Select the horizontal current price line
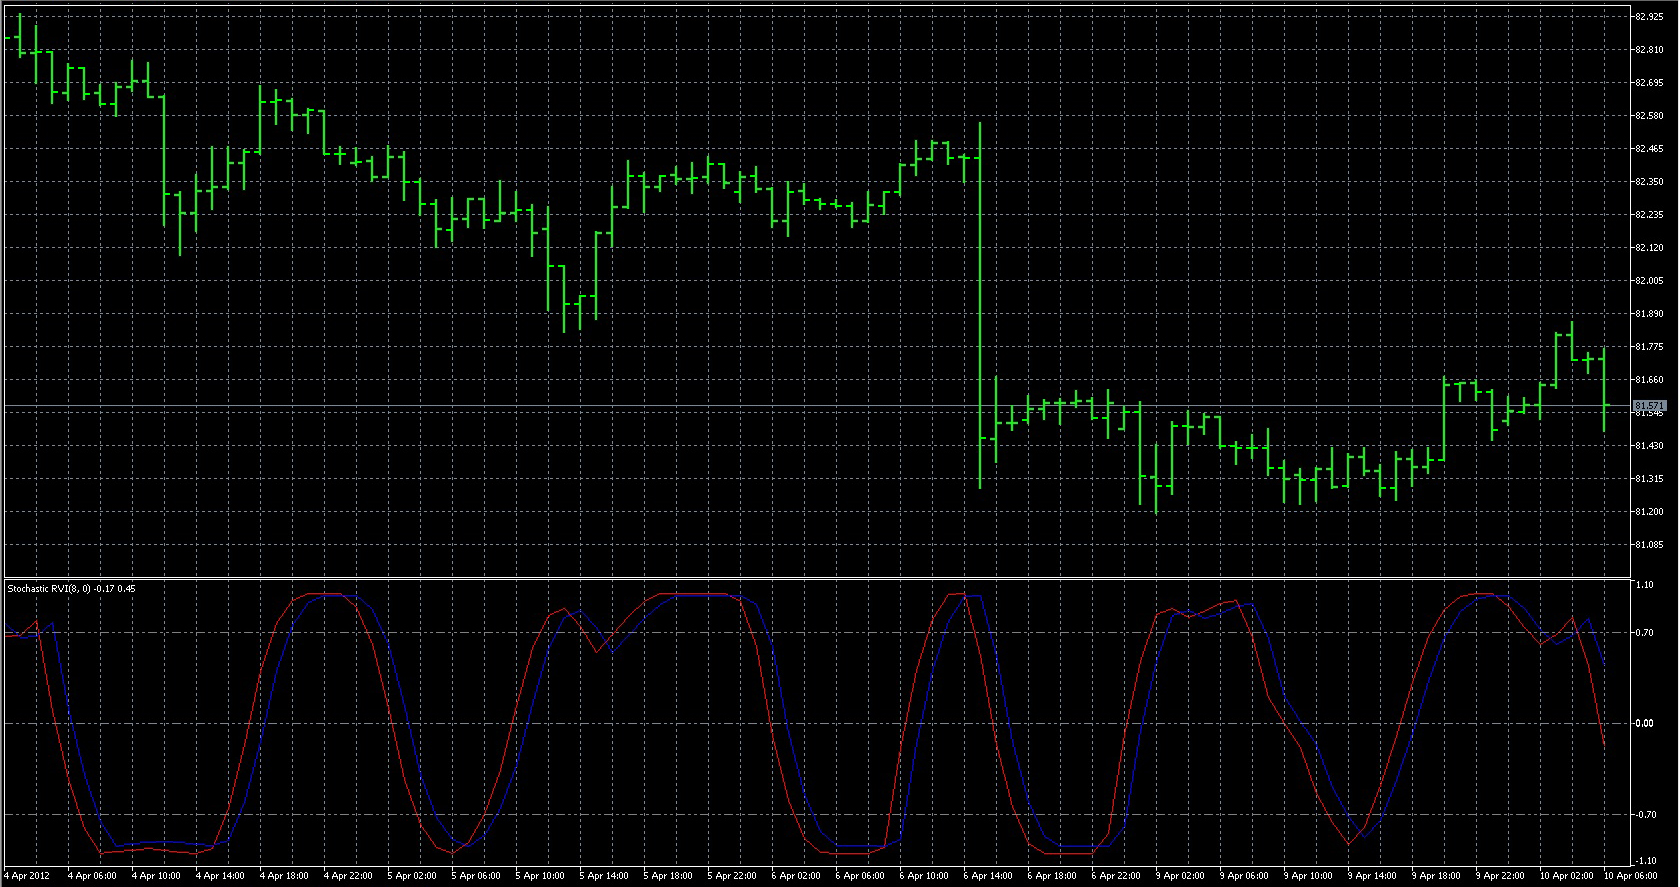 (816, 406)
